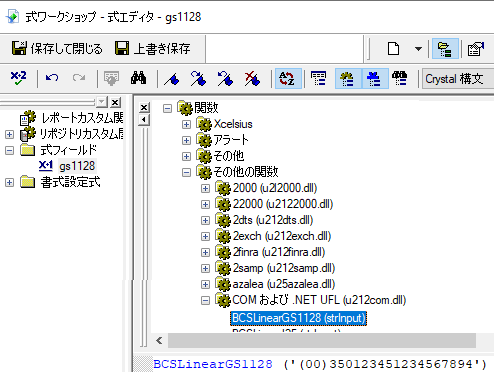
Task: Click 保存して閉じる (Save and close) button
Action: coord(57,49)
